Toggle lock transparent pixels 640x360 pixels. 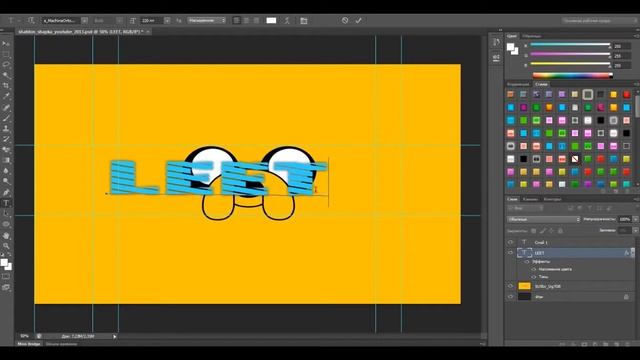(533, 231)
